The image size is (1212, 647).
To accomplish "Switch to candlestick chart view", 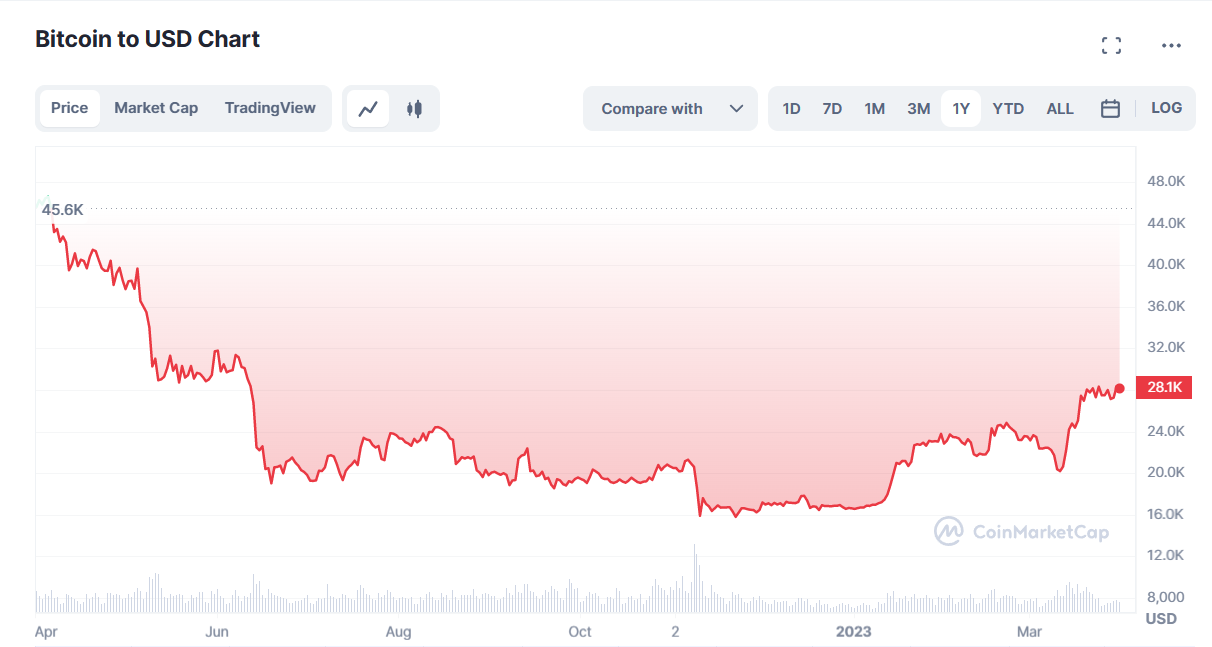I will point(414,109).
